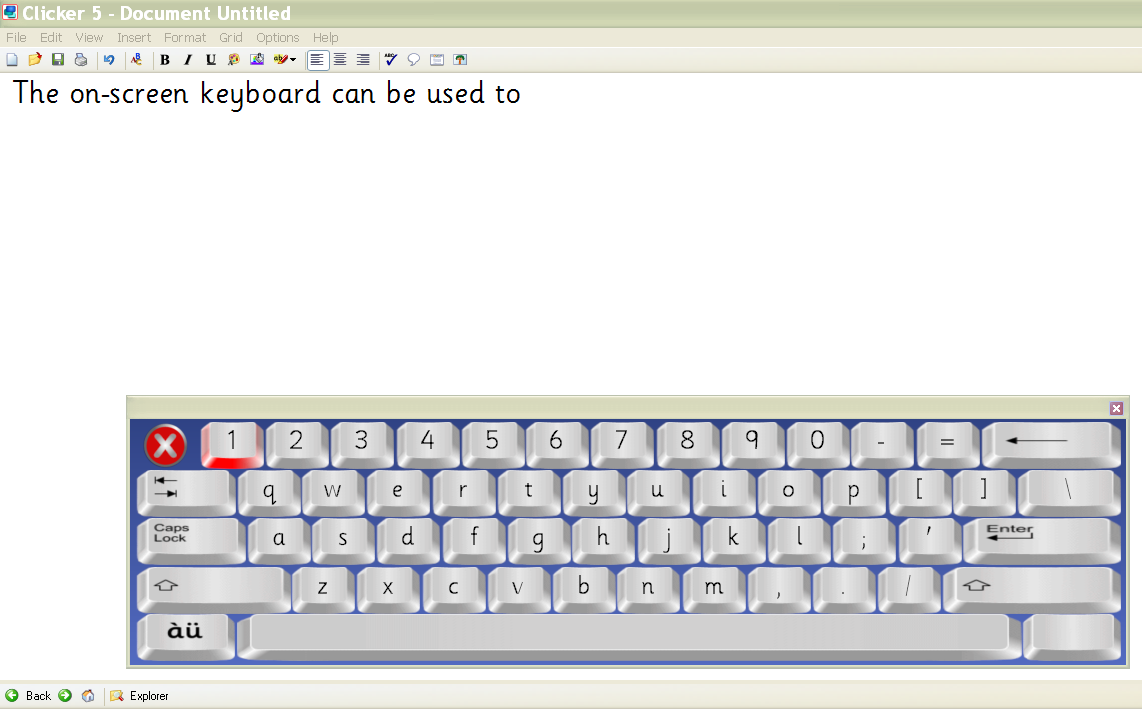Tap the 5 number key

click(x=492, y=444)
